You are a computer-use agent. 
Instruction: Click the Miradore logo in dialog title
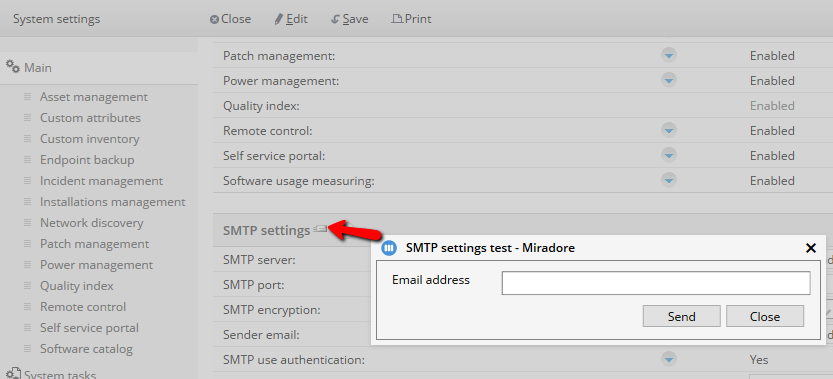[389, 248]
